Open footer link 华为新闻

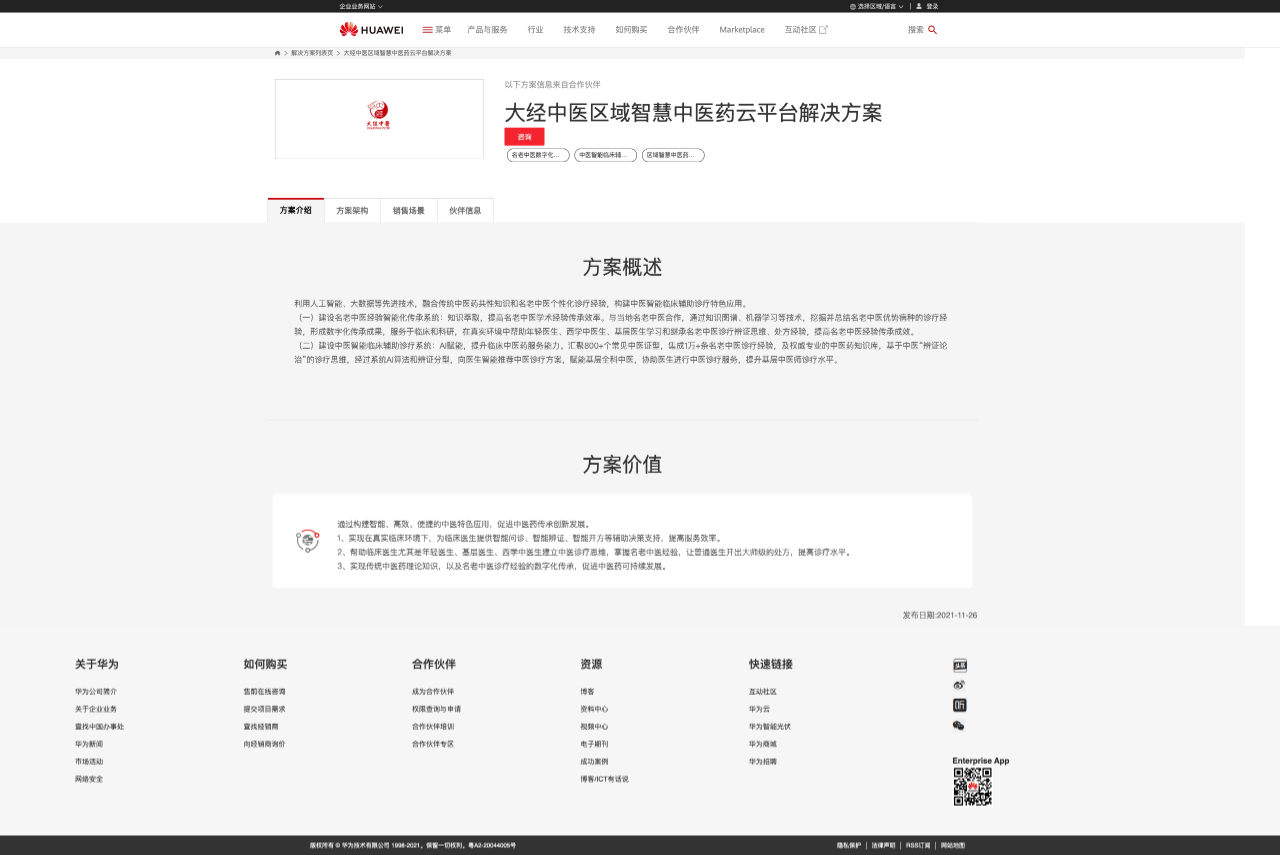[89, 744]
